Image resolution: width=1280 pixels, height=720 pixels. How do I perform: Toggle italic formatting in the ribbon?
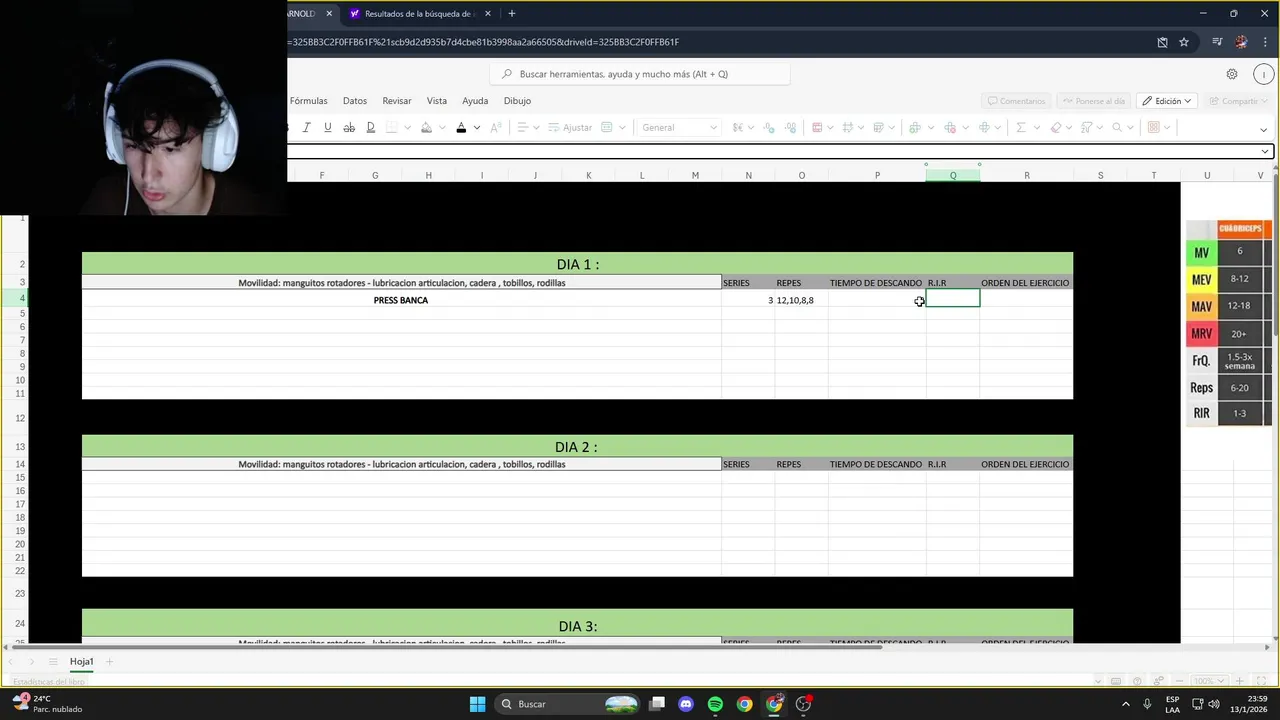pos(306,127)
